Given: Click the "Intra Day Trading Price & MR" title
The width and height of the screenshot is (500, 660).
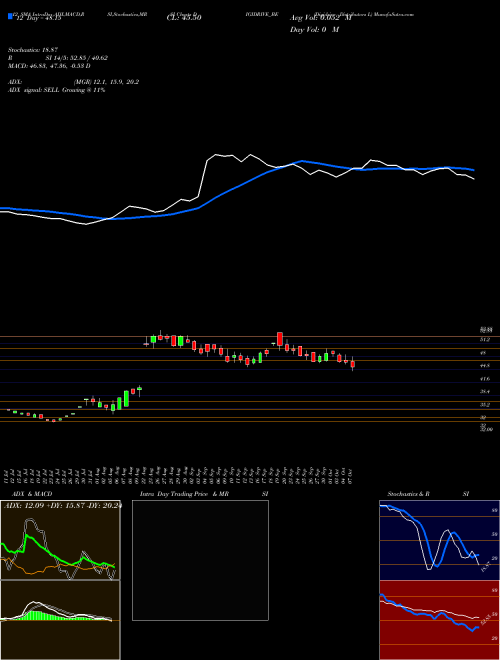Looking at the screenshot, I should point(184,494).
